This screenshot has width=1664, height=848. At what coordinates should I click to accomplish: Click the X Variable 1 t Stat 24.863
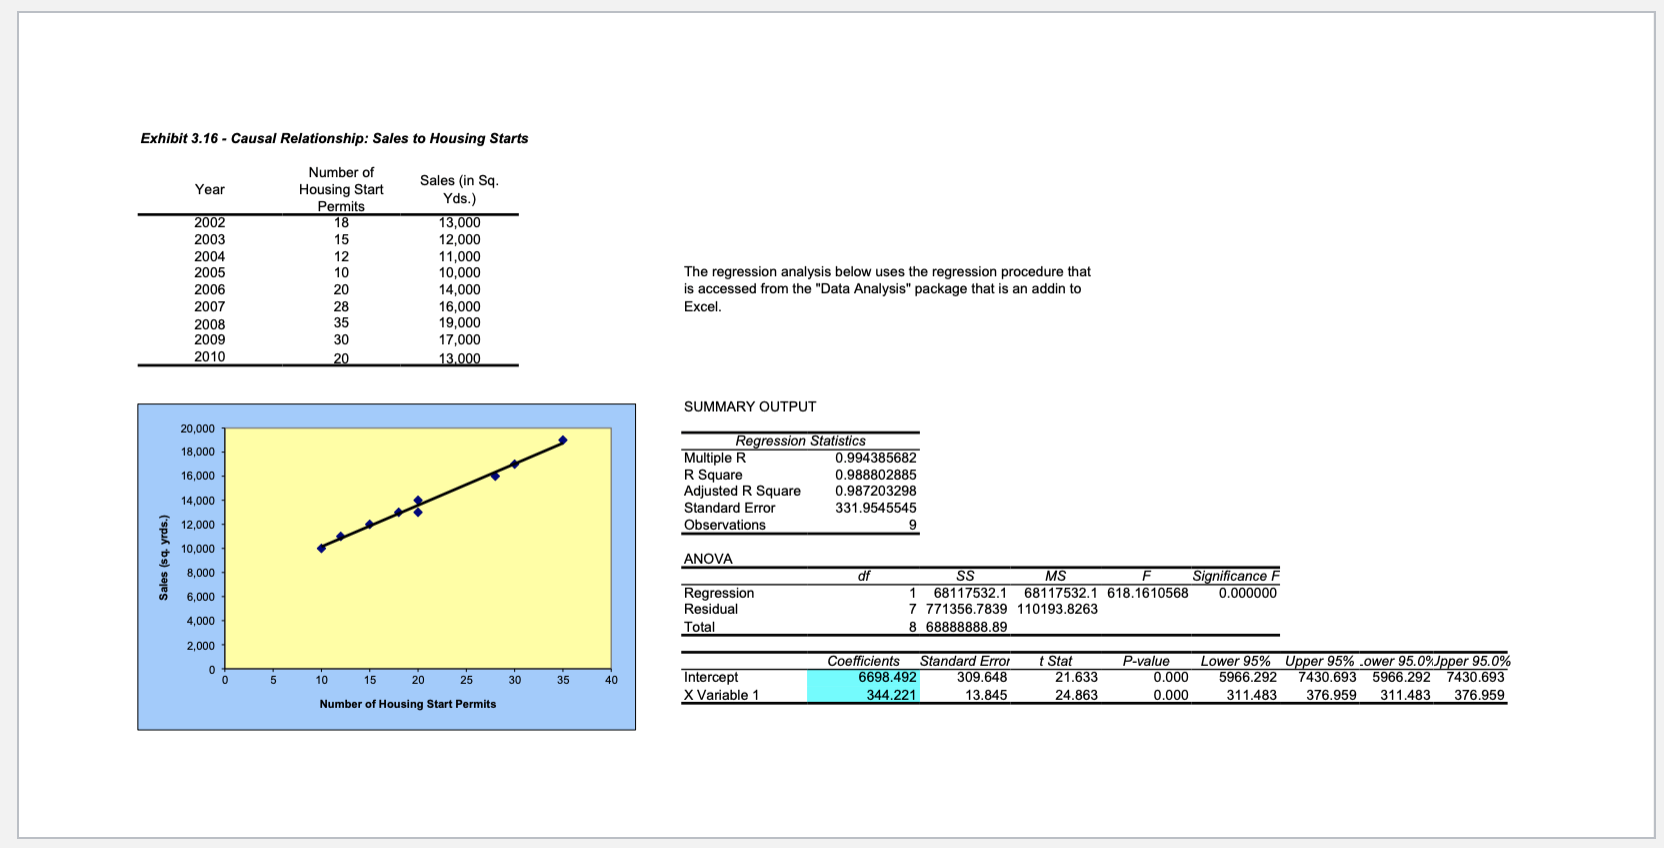pyautogui.click(x=1077, y=695)
